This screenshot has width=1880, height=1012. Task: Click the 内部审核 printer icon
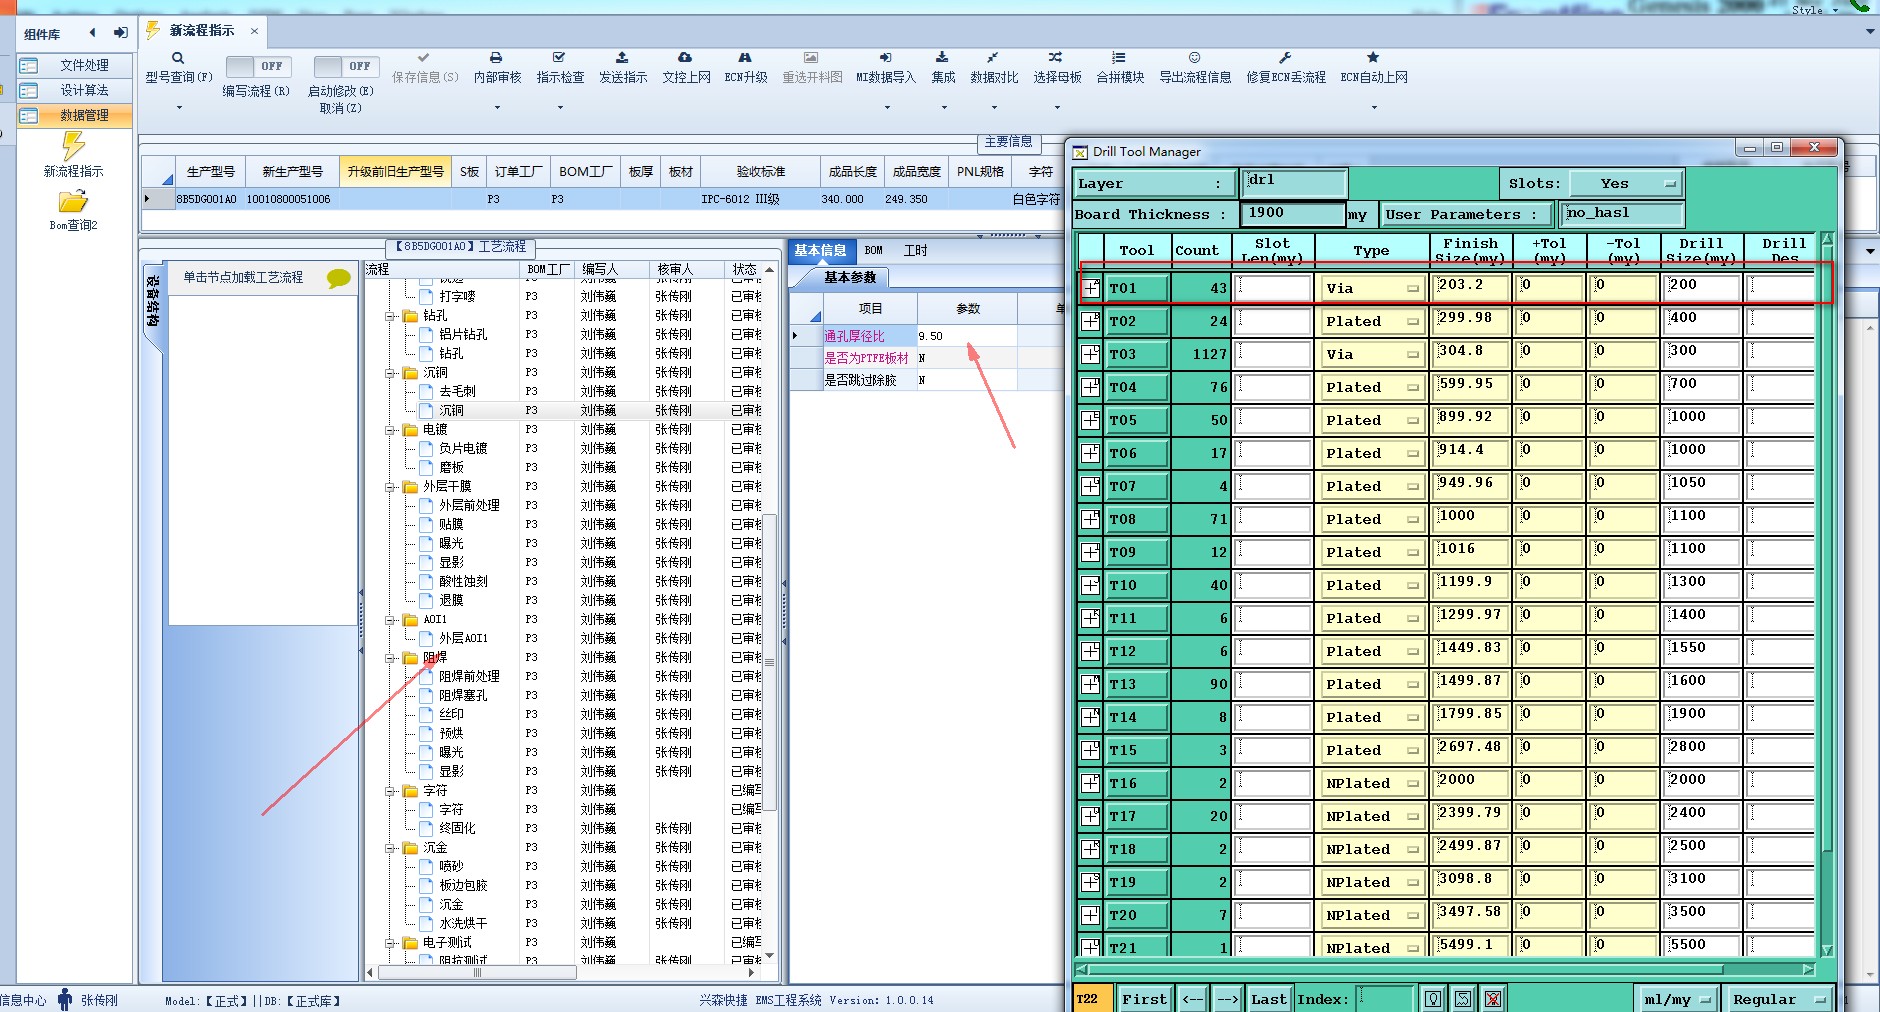pyautogui.click(x=496, y=58)
